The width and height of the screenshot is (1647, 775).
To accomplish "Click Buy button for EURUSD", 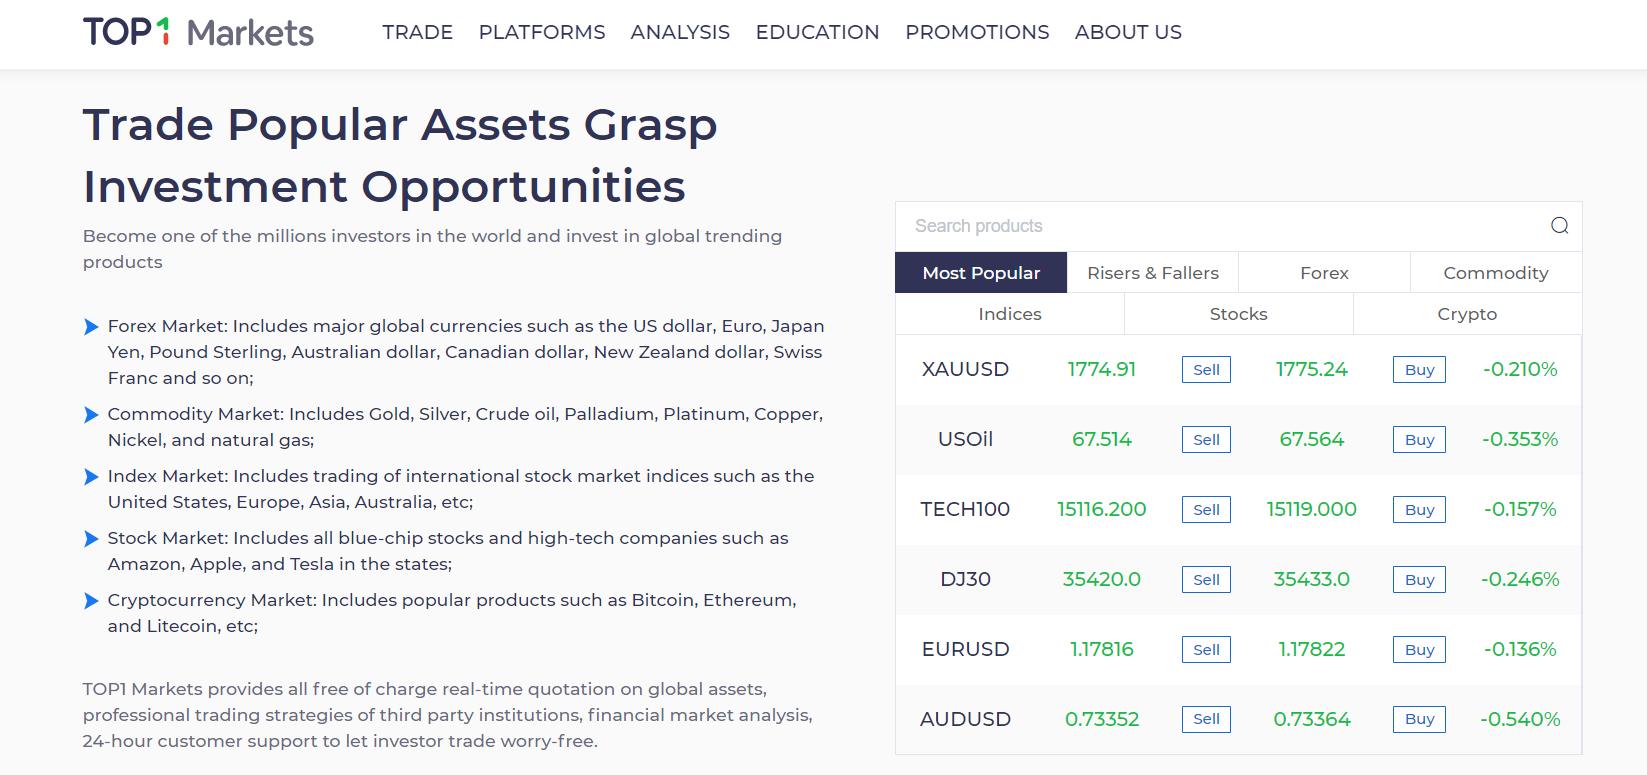I will pos(1419,650).
